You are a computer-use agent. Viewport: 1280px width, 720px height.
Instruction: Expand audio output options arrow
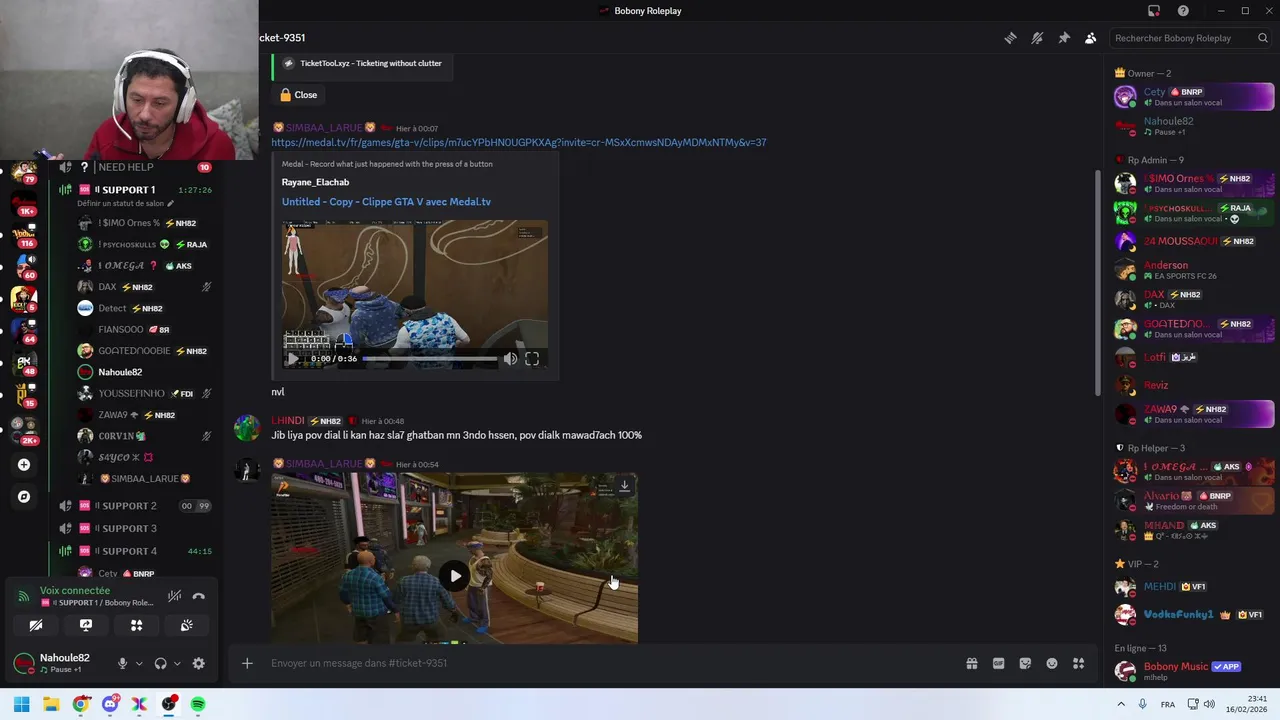177,663
